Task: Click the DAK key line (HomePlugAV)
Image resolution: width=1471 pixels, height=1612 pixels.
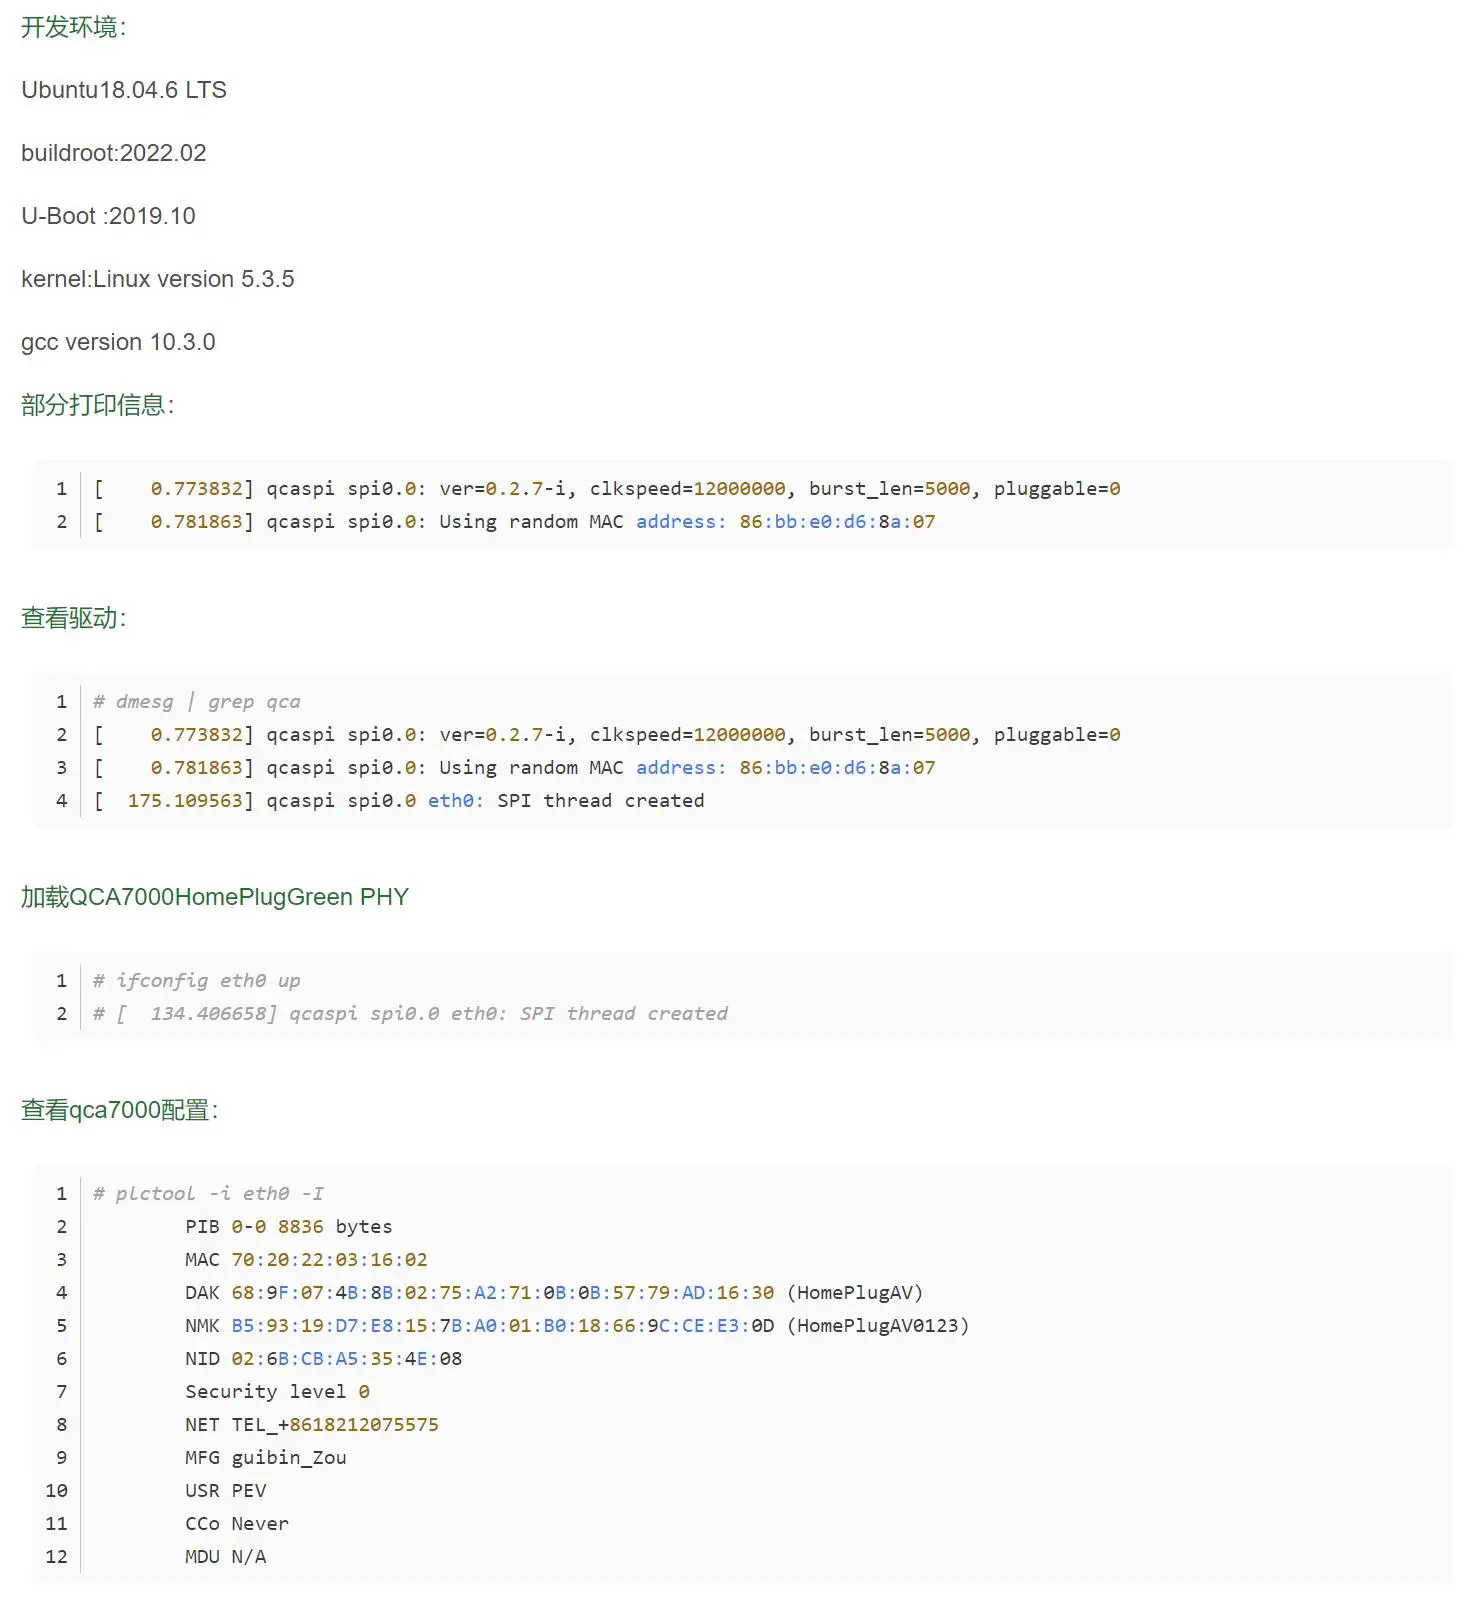Action: pyautogui.click(x=554, y=1293)
